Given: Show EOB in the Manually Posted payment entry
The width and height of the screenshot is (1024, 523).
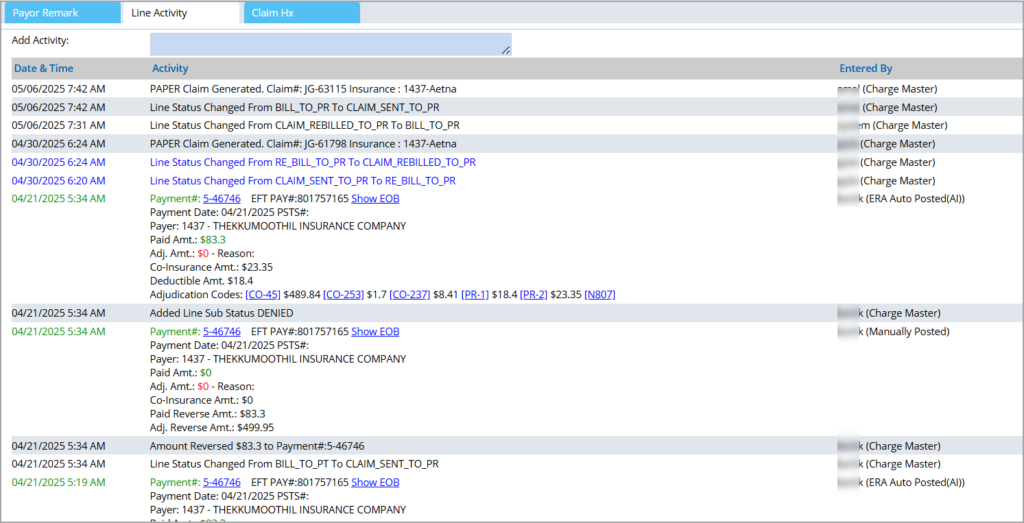Looking at the screenshot, I should pos(375,331).
